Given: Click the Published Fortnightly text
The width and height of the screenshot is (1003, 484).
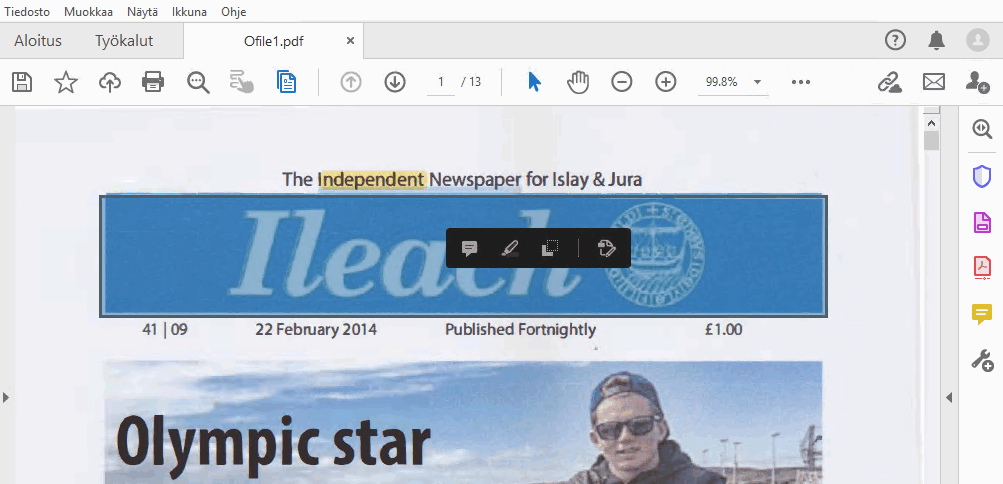Looking at the screenshot, I should click(x=520, y=330).
